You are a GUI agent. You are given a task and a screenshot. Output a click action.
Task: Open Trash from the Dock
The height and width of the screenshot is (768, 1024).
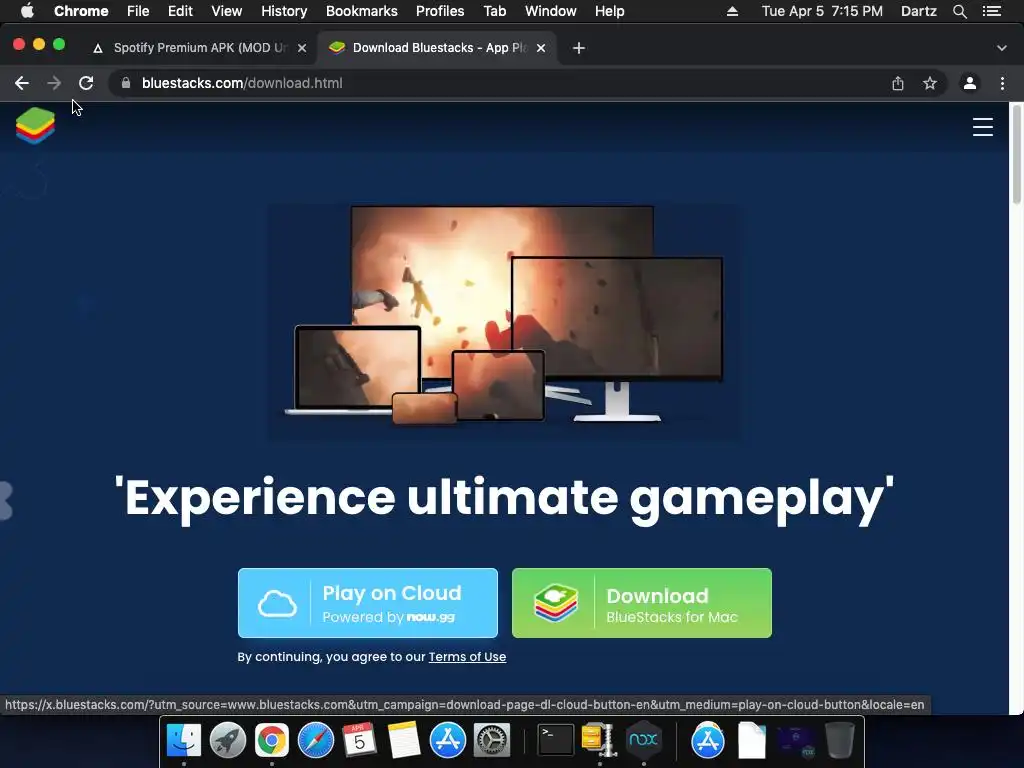click(x=840, y=741)
